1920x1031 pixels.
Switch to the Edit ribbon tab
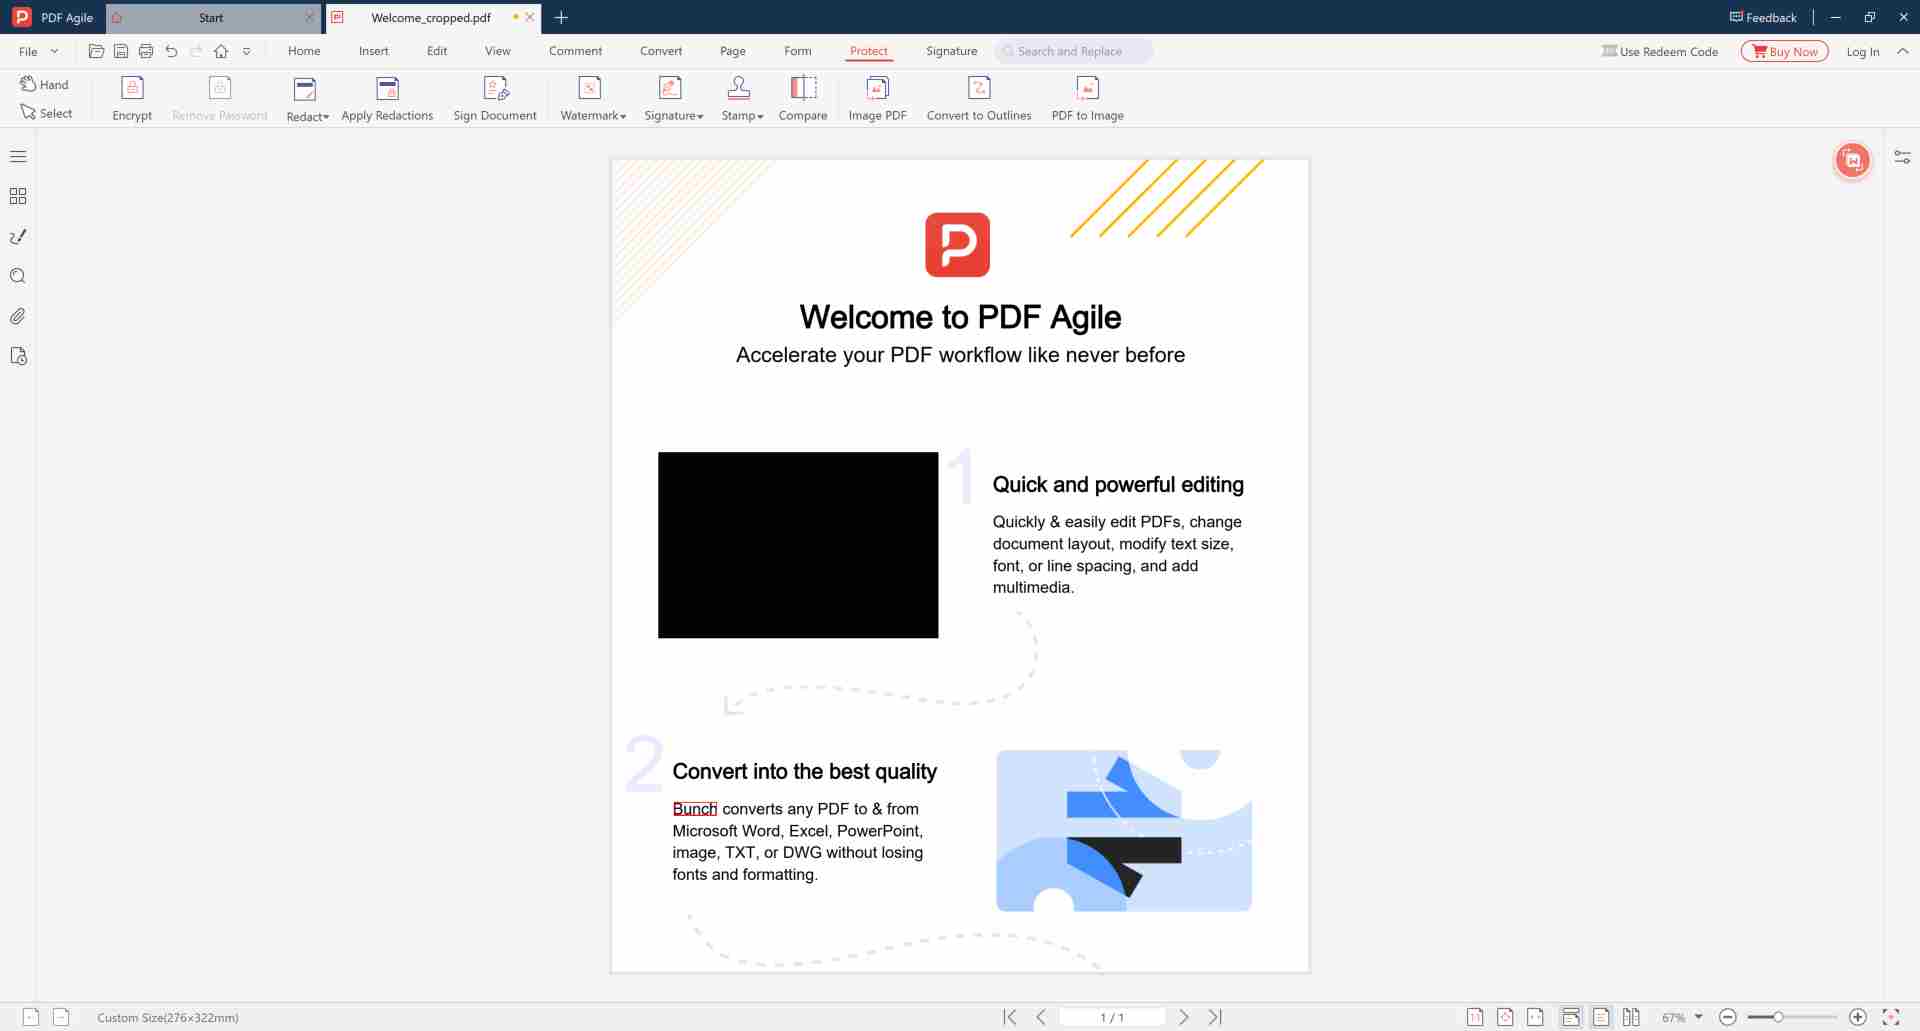[x=437, y=51]
